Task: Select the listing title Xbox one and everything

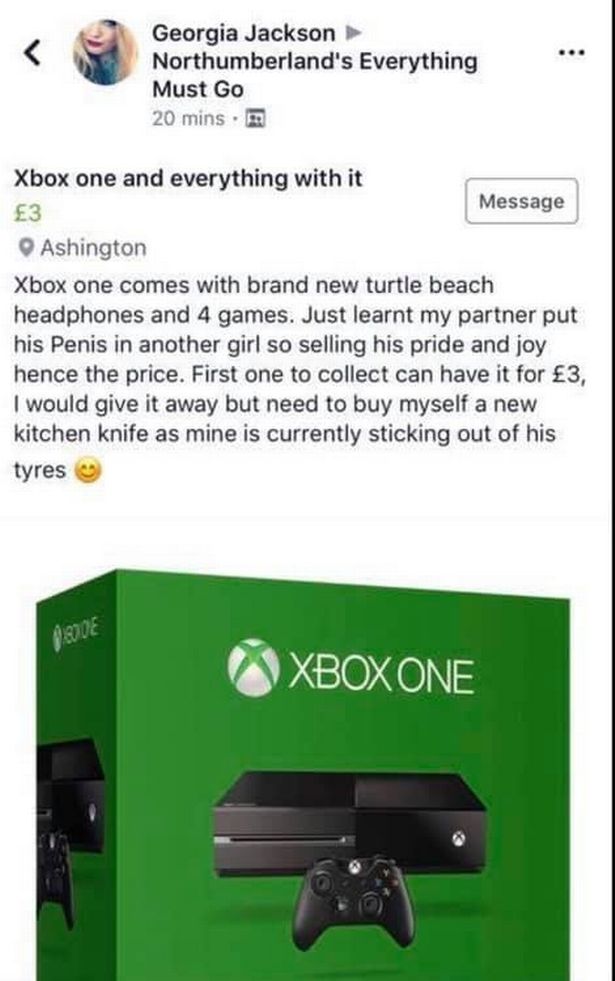Action: click(x=187, y=179)
